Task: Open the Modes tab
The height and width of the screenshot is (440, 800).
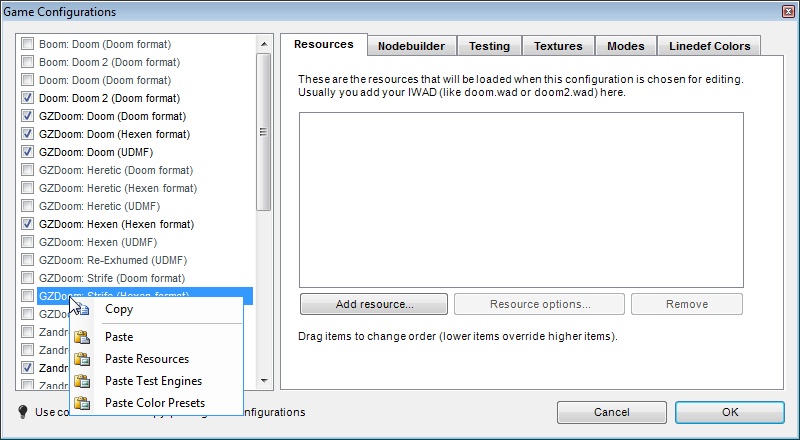Action: click(x=626, y=46)
